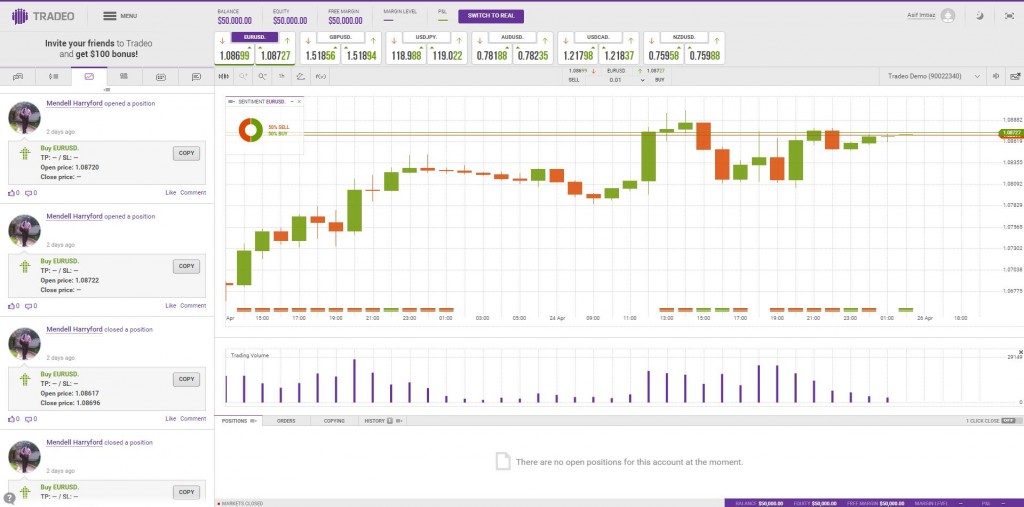Open Tradeo Demo account dropdown
This screenshot has width=1024, height=507.
[x=934, y=76]
